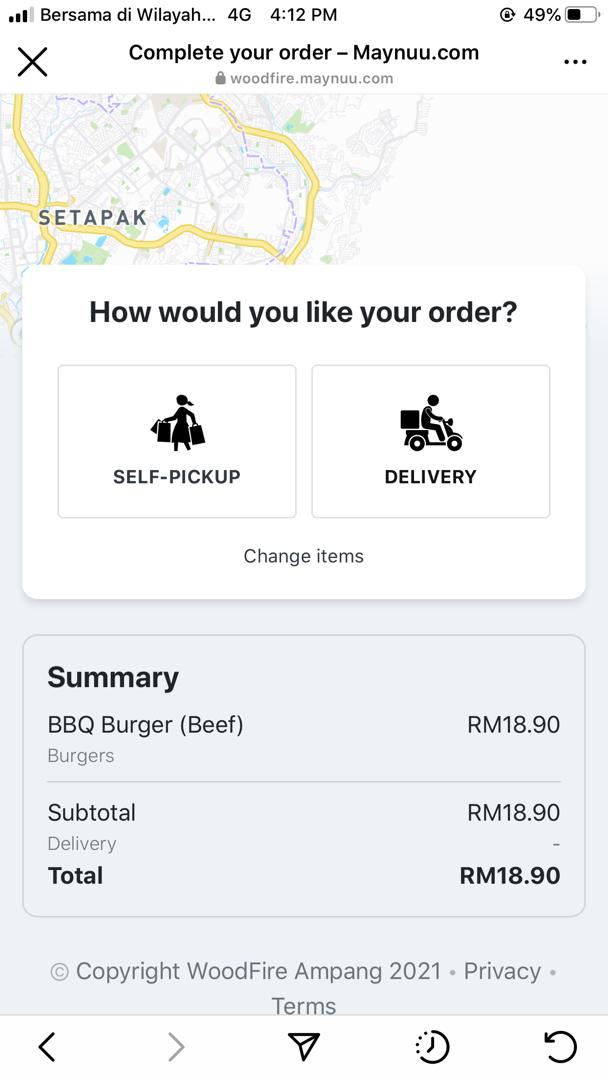Viewport: 608px width, 1080px height.
Task: Choose the shopper icon for Self-Pickup
Action: click(177, 422)
